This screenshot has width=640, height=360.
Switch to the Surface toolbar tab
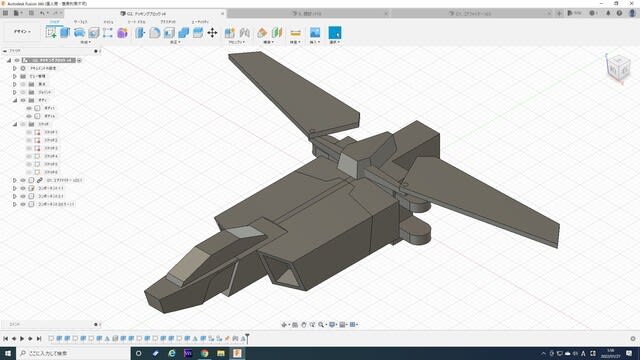click(80, 22)
